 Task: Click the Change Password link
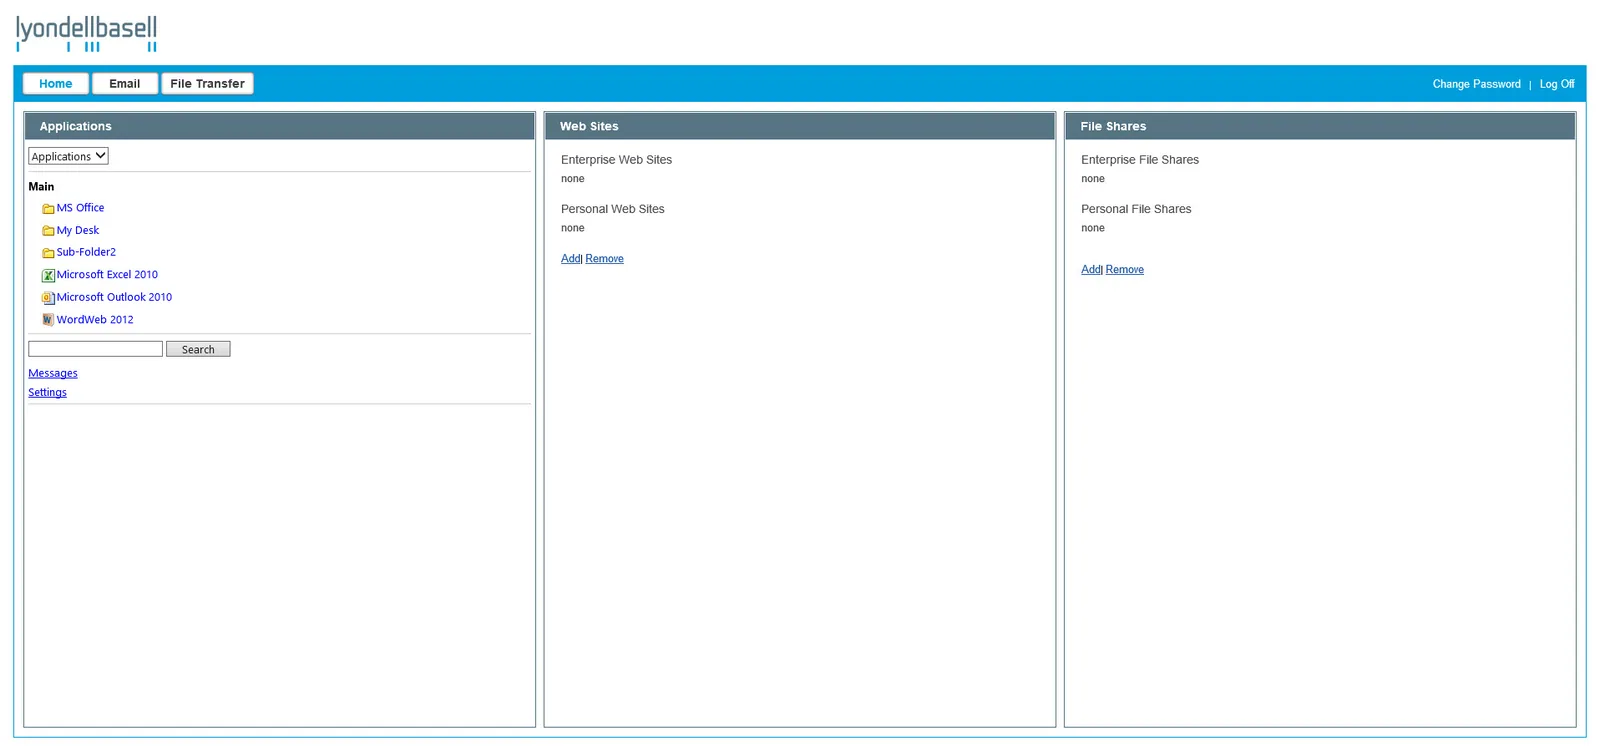click(1476, 84)
